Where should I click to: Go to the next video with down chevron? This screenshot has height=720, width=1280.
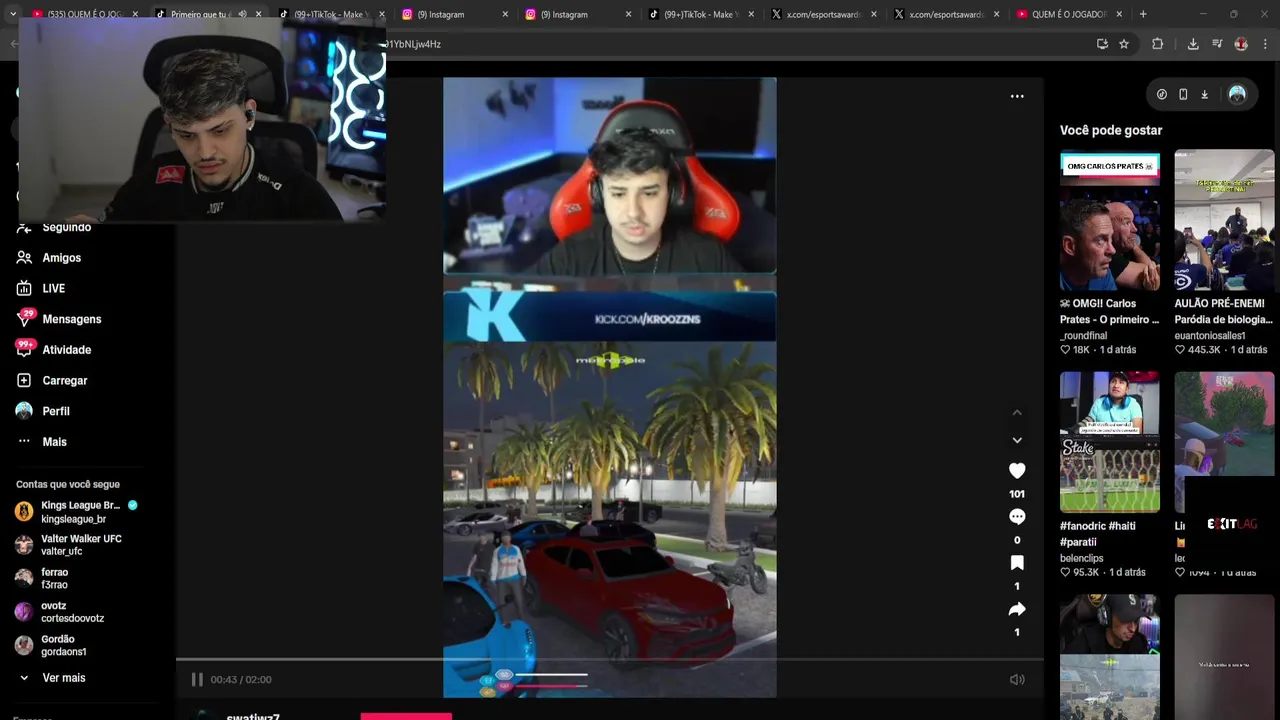pos(1017,440)
